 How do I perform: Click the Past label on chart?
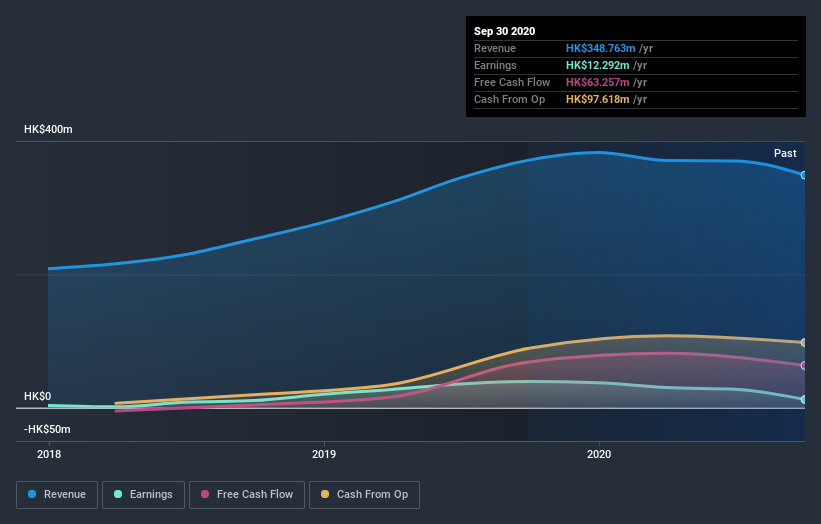click(x=785, y=153)
